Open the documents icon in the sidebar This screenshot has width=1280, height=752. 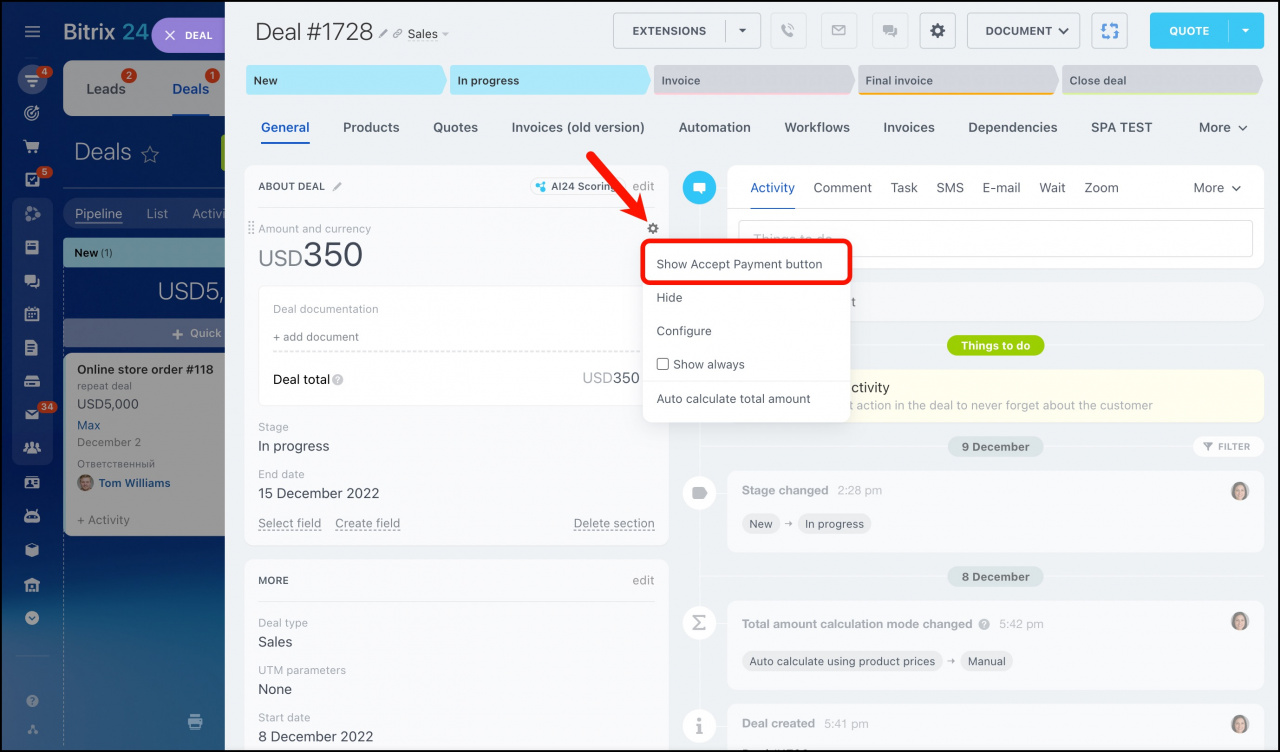tap(32, 348)
